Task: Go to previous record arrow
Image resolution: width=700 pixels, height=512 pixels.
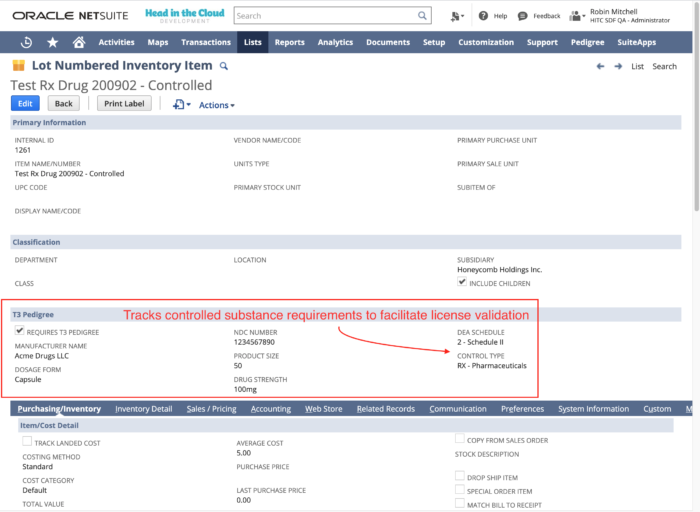Action: [x=600, y=67]
